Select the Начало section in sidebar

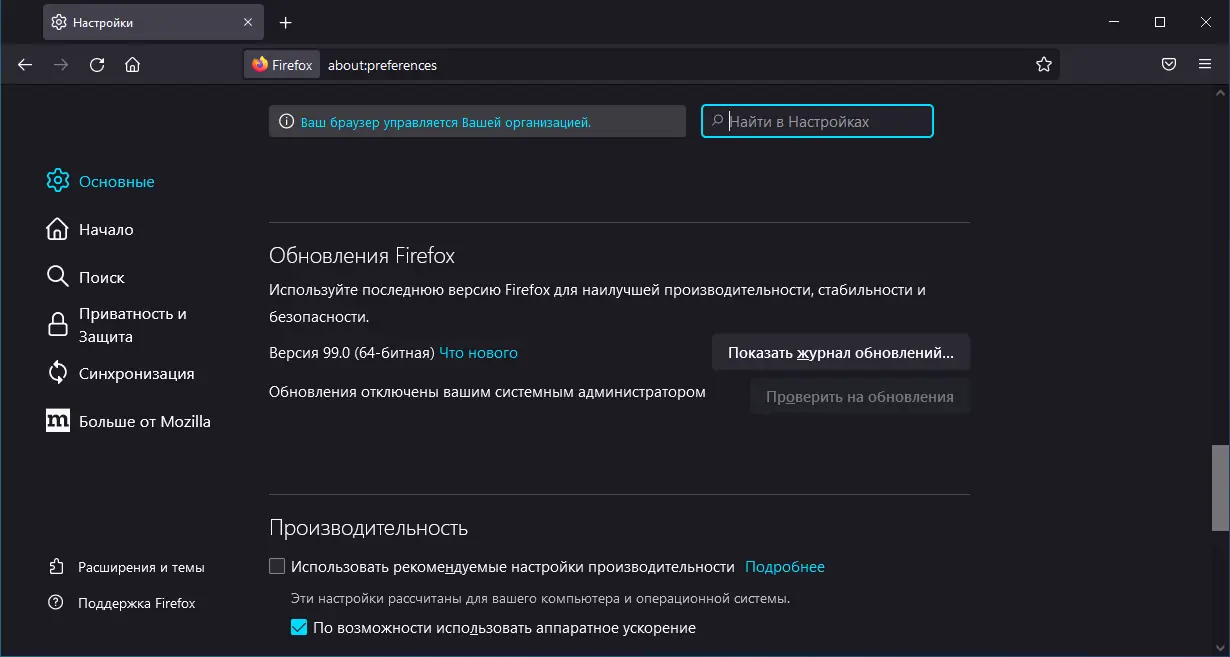pos(106,229)
